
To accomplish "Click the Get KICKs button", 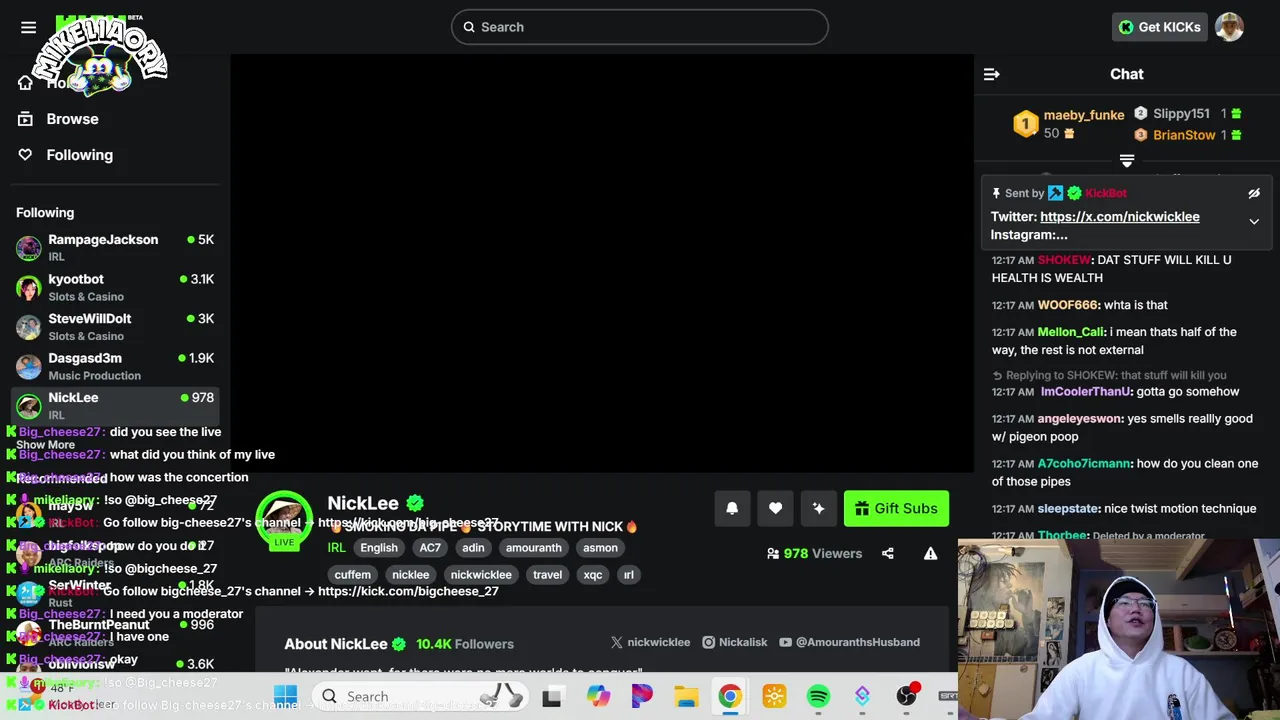I will [x=1160, y=27].
